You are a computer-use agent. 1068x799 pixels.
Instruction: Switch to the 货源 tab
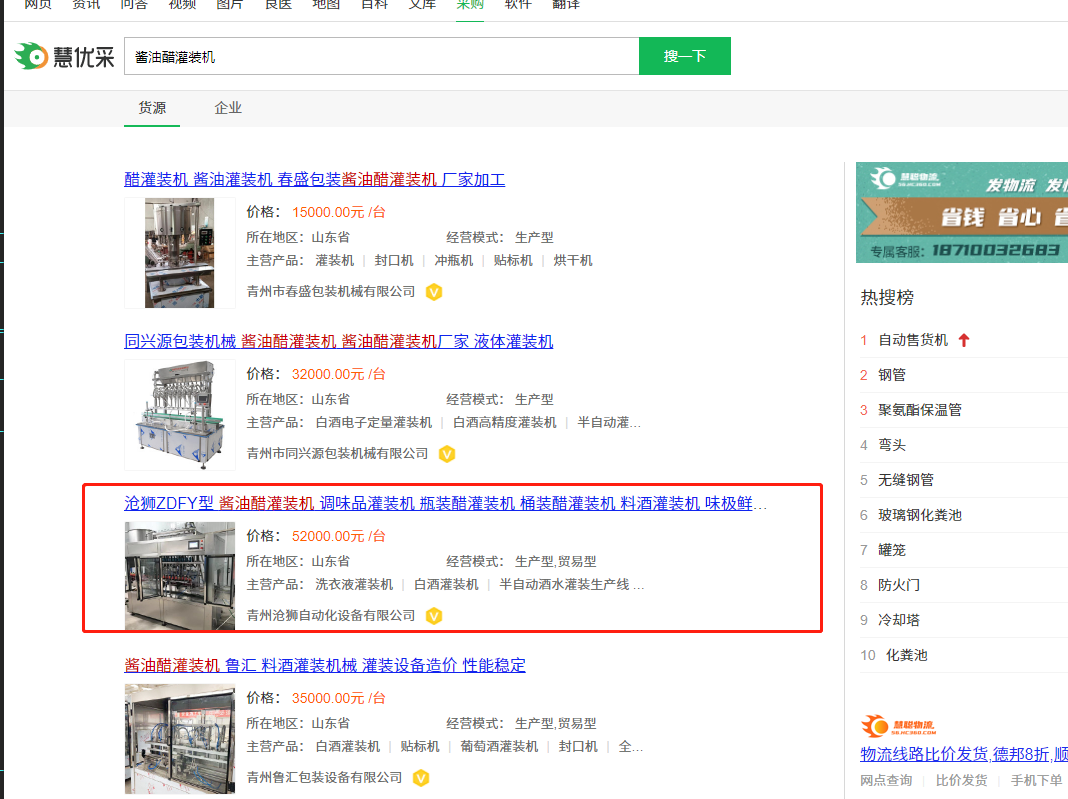[x=152, y=108]
